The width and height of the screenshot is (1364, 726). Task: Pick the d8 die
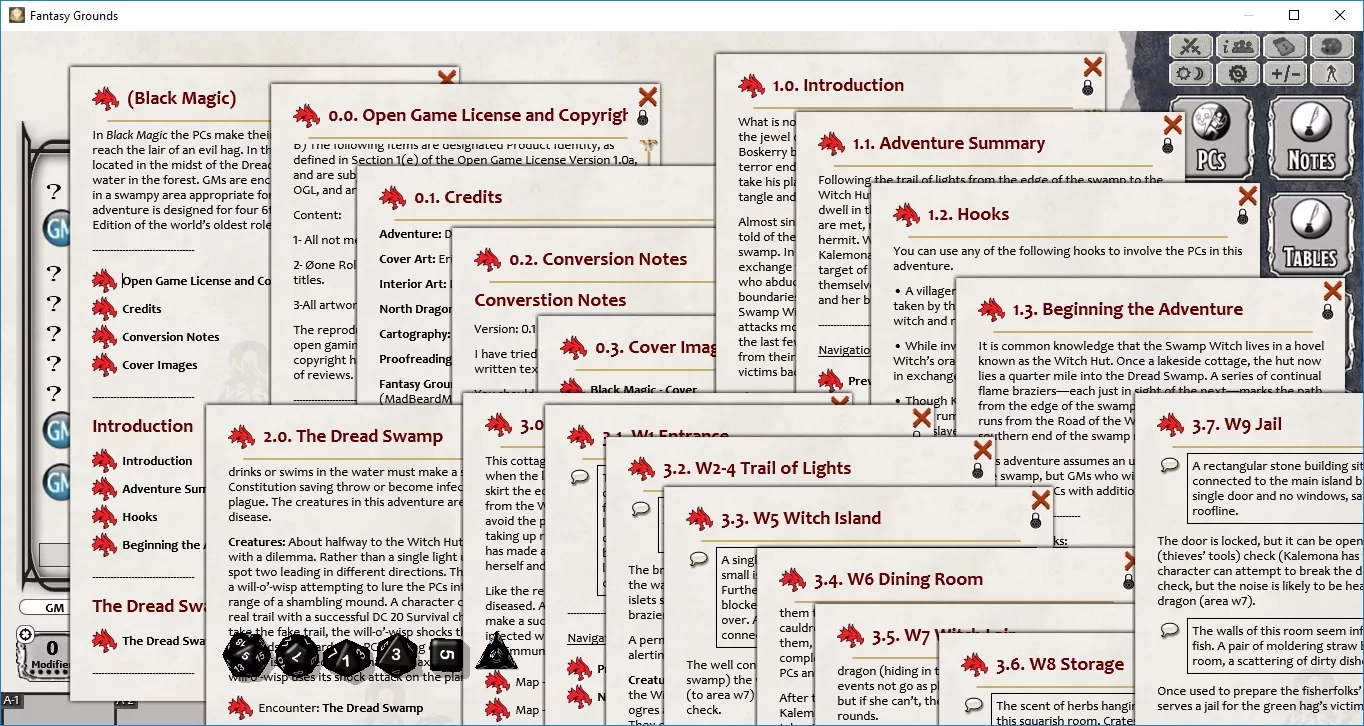click(x=396, y=654)
